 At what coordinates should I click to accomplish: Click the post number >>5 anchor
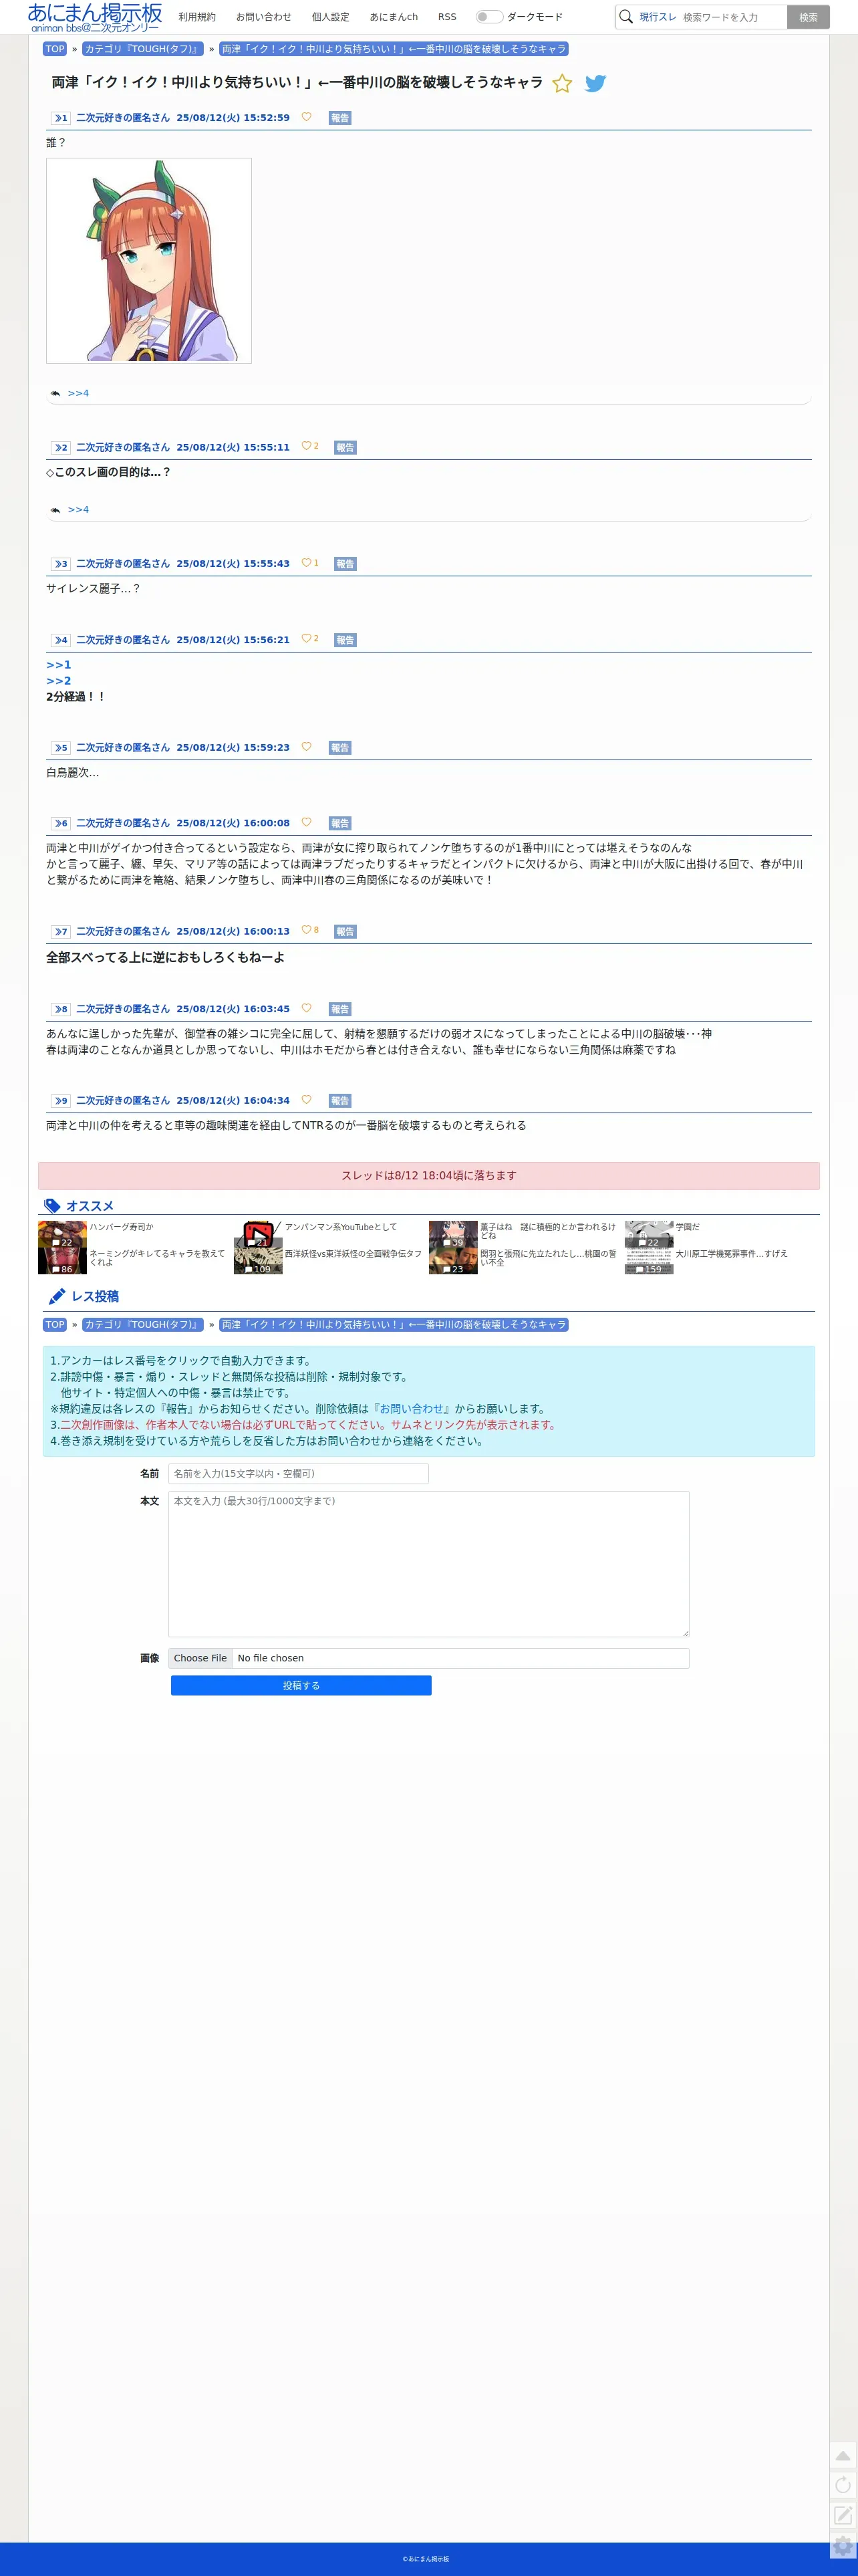tap(61, 748)
